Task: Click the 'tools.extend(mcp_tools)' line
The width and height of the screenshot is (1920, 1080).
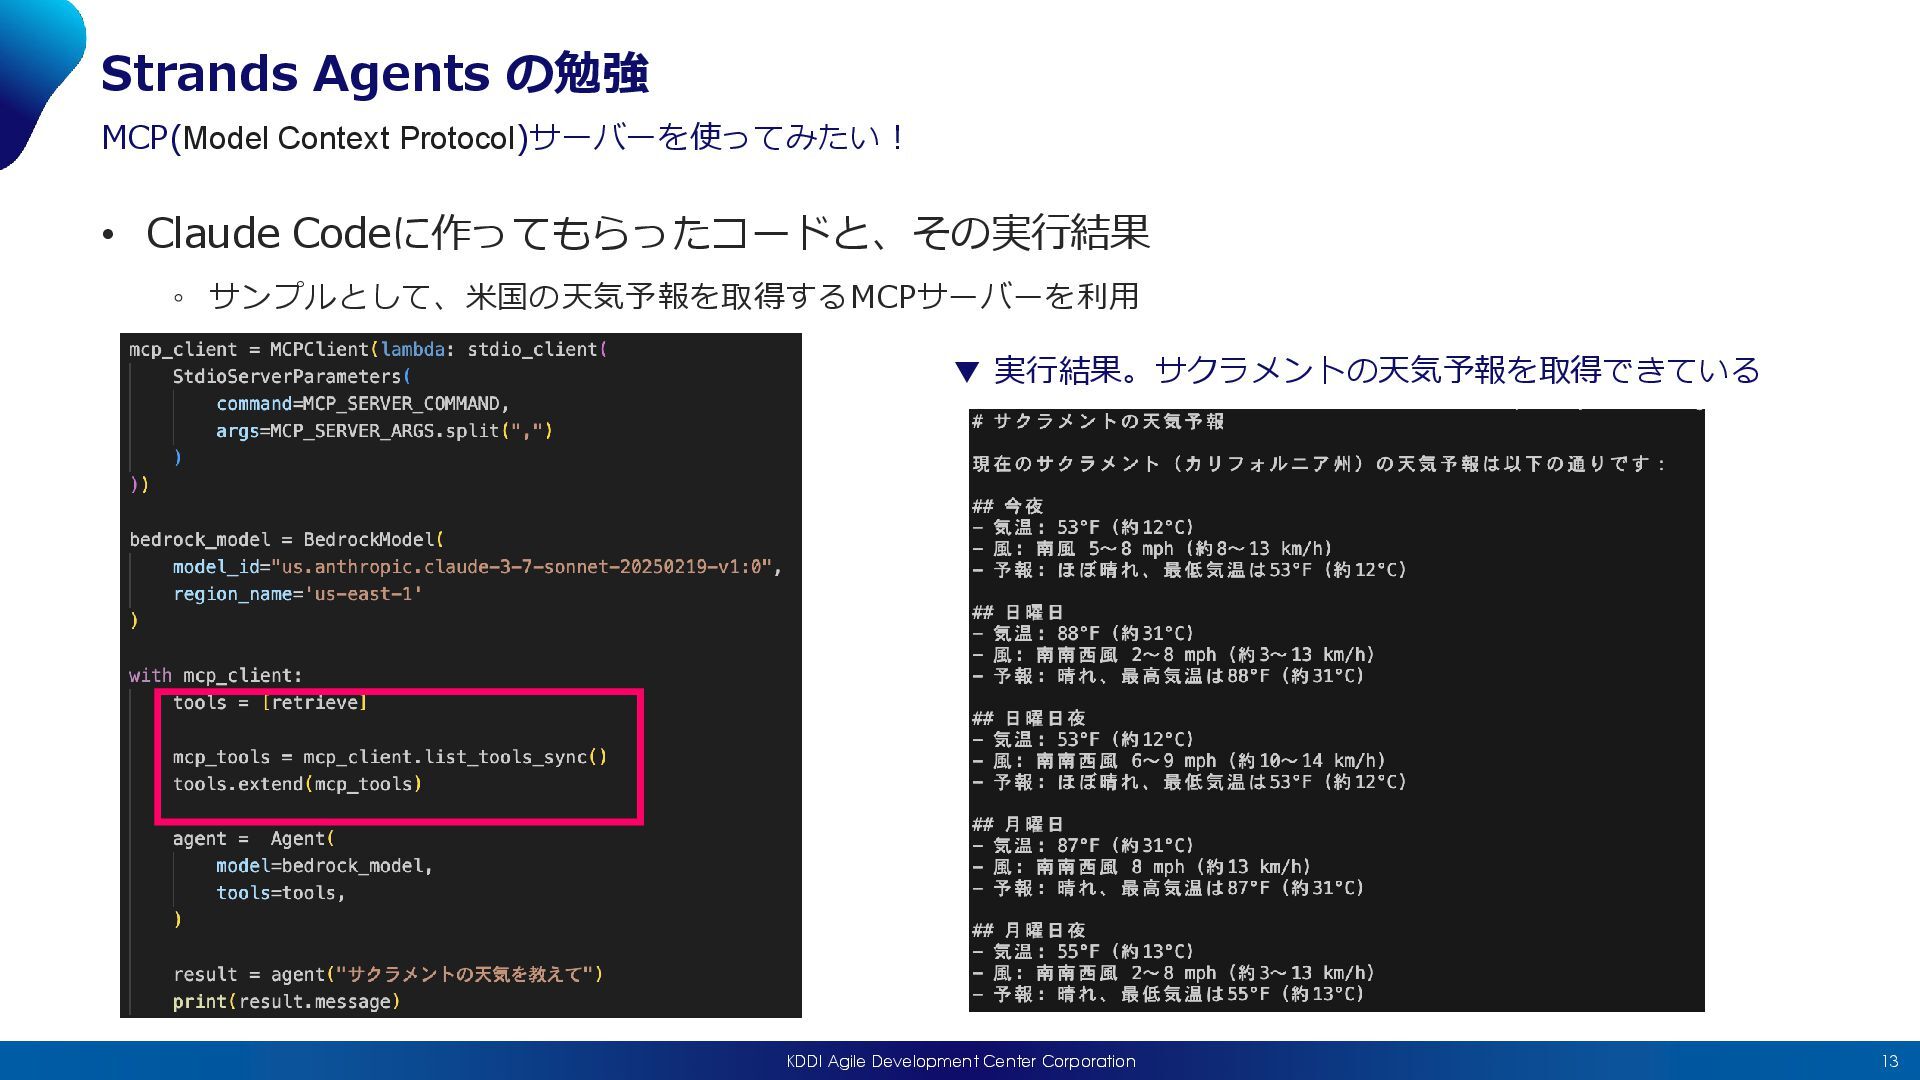Action: tap(297, 784)
